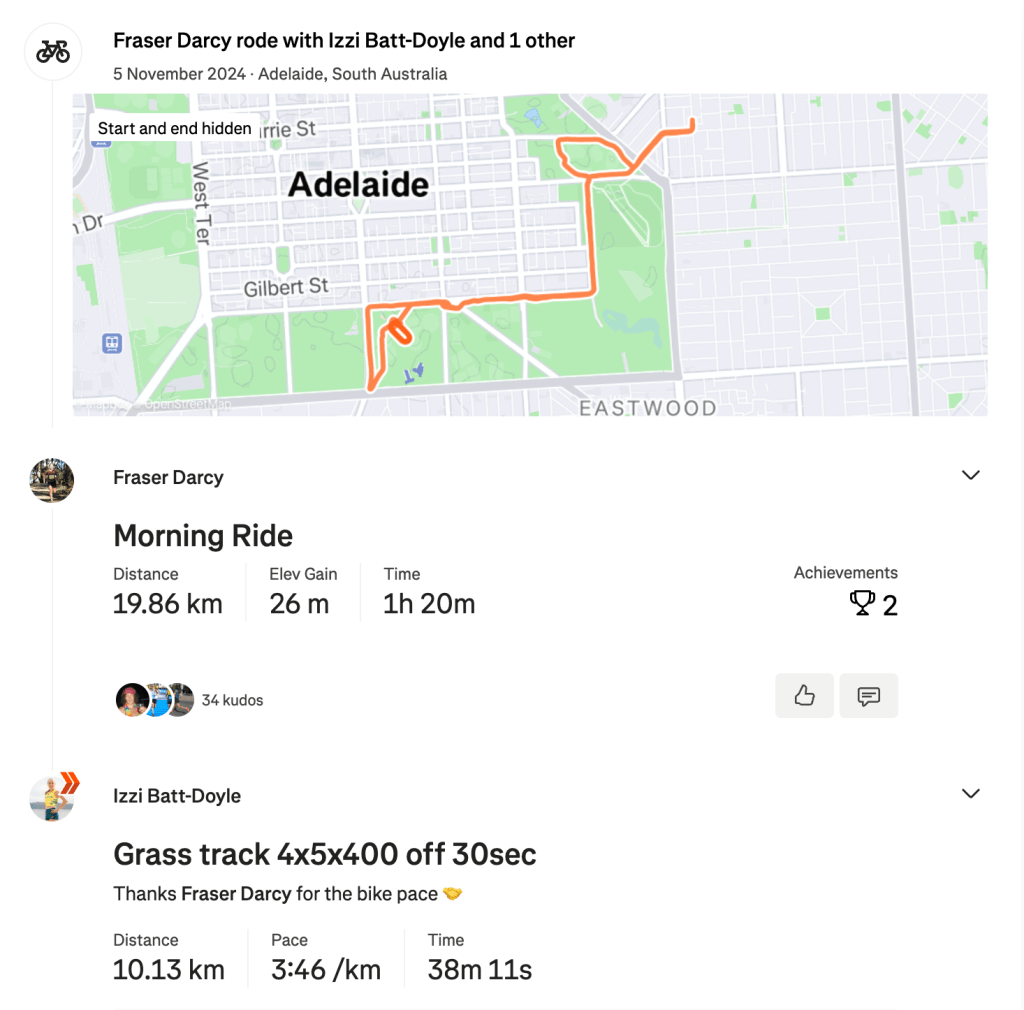Open the Morning Ride activity
The width and height of the screenshot is (1024, 1010).
203,536
